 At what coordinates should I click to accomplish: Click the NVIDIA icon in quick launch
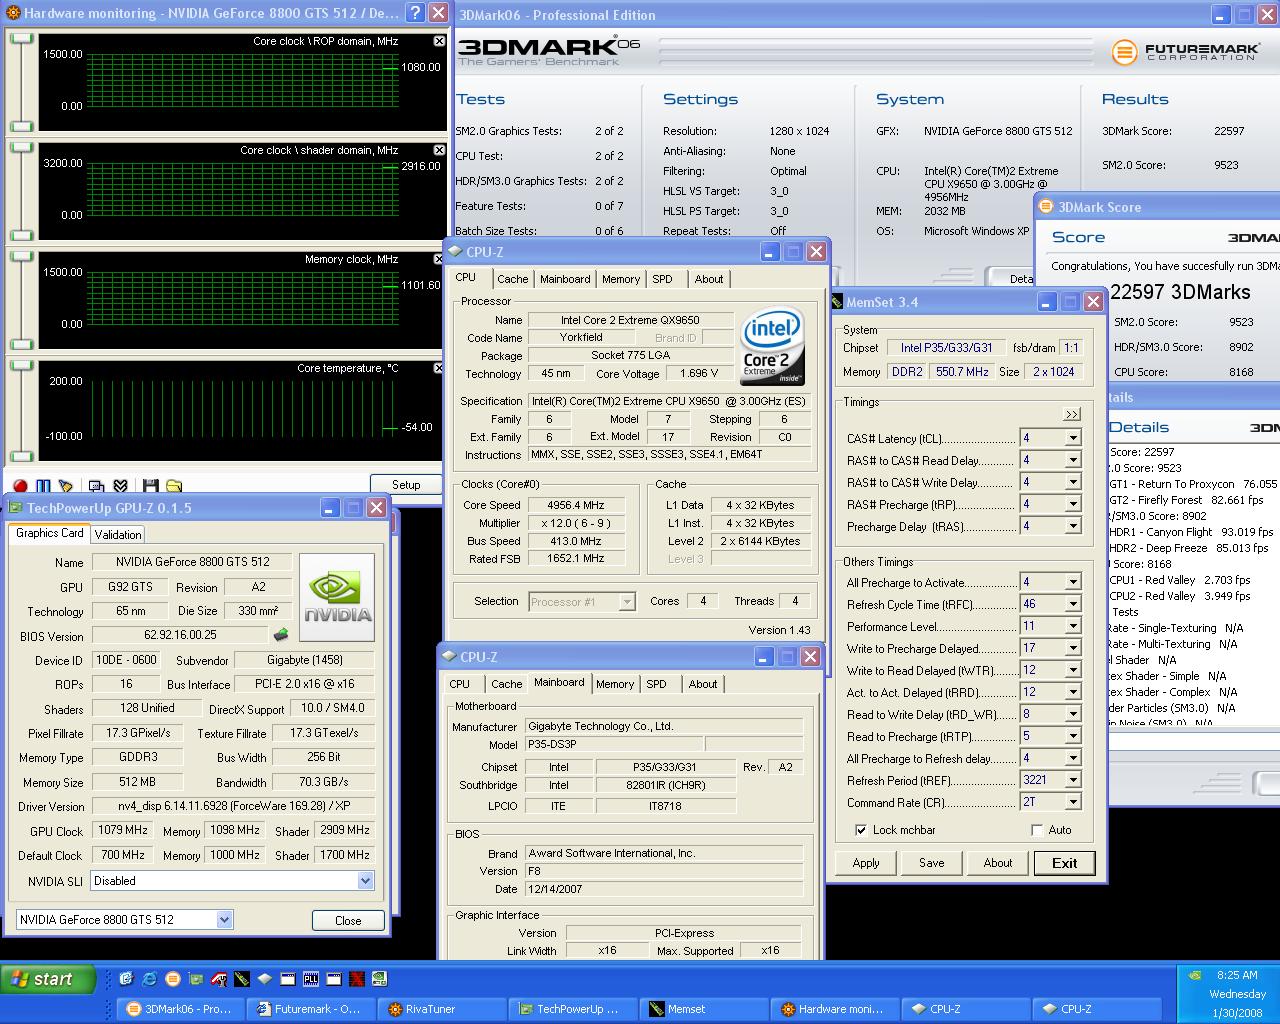coord(380,979)
